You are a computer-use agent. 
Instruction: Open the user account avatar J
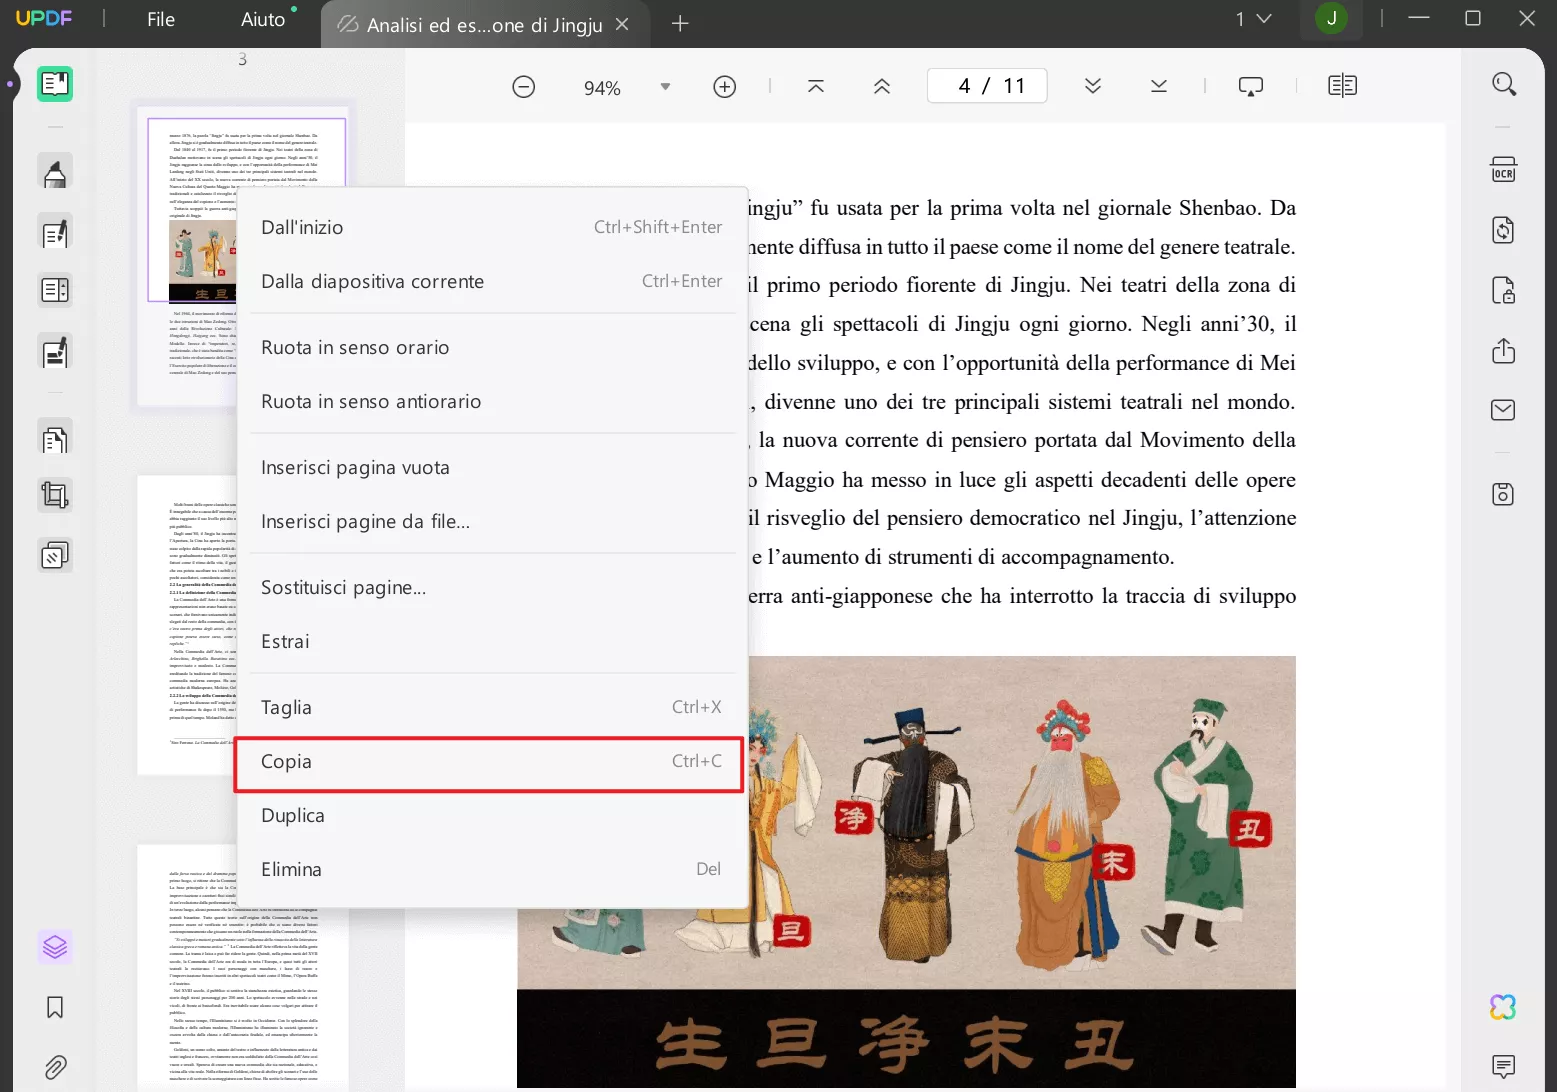1331,19
